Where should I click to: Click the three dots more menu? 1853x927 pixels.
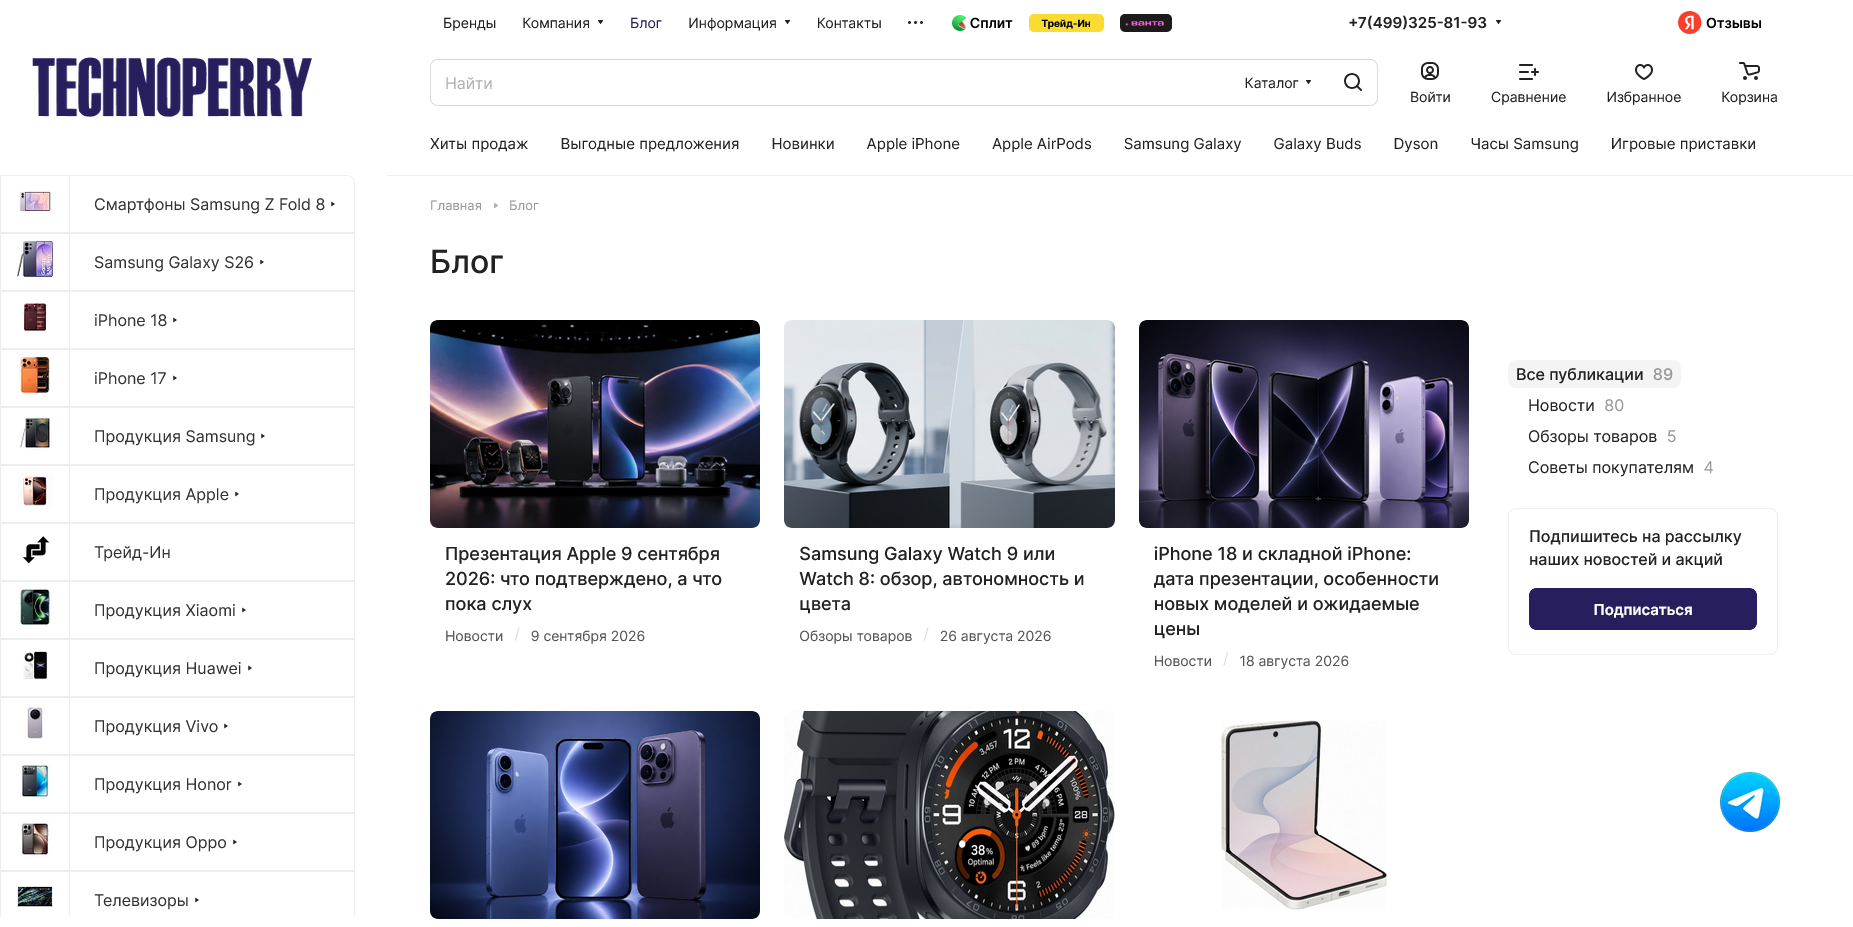[x=915, y=22]
